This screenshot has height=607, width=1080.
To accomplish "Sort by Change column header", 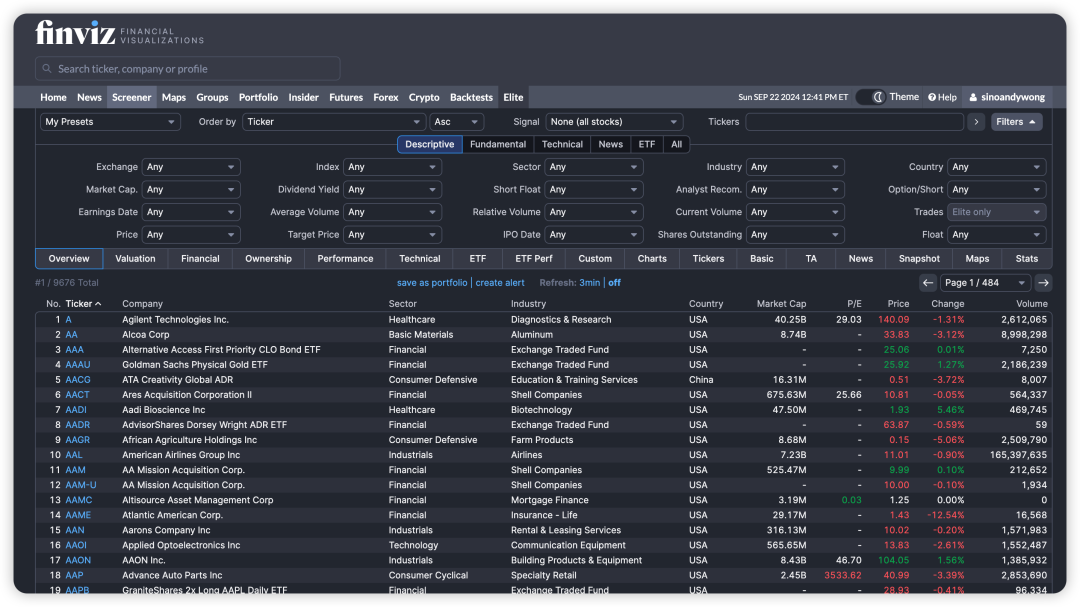I will [x=948, y=304].
